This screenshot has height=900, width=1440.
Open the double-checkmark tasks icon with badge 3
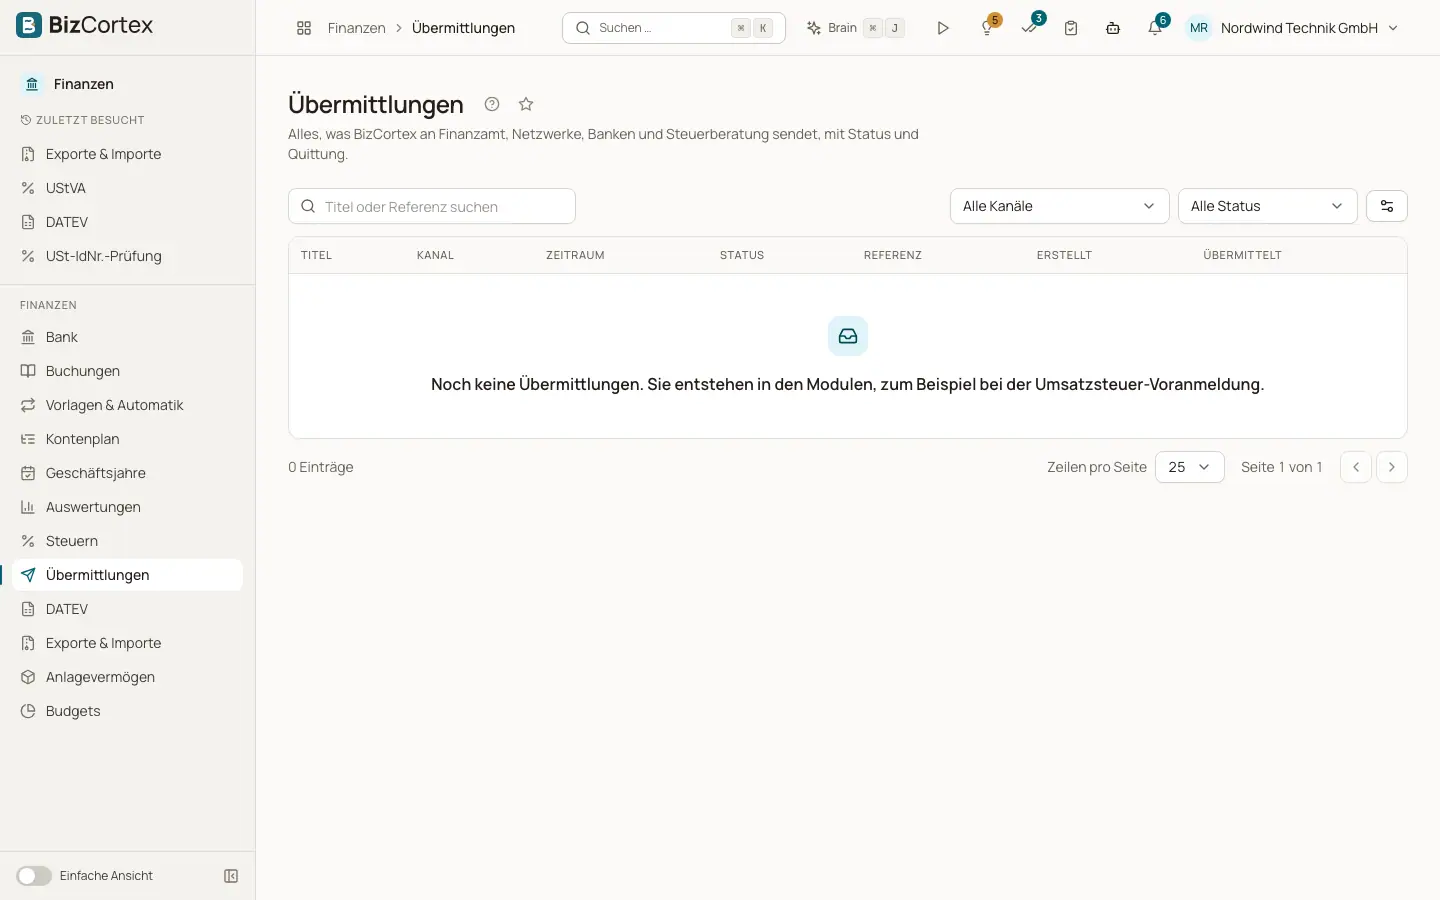pos(1029,28)
